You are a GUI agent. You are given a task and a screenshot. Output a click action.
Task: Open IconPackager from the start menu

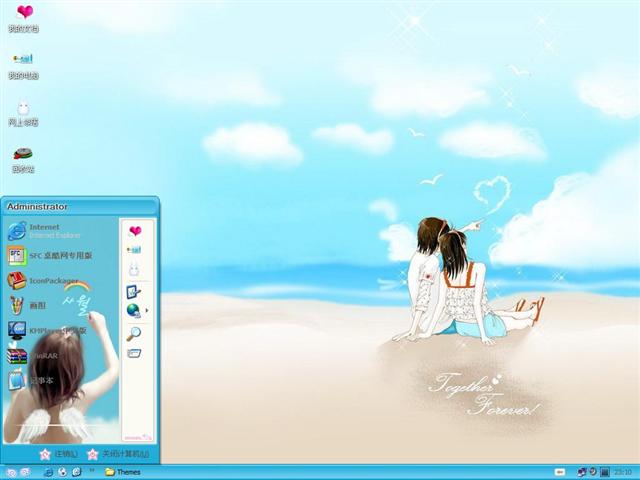(x=43, y=281)
